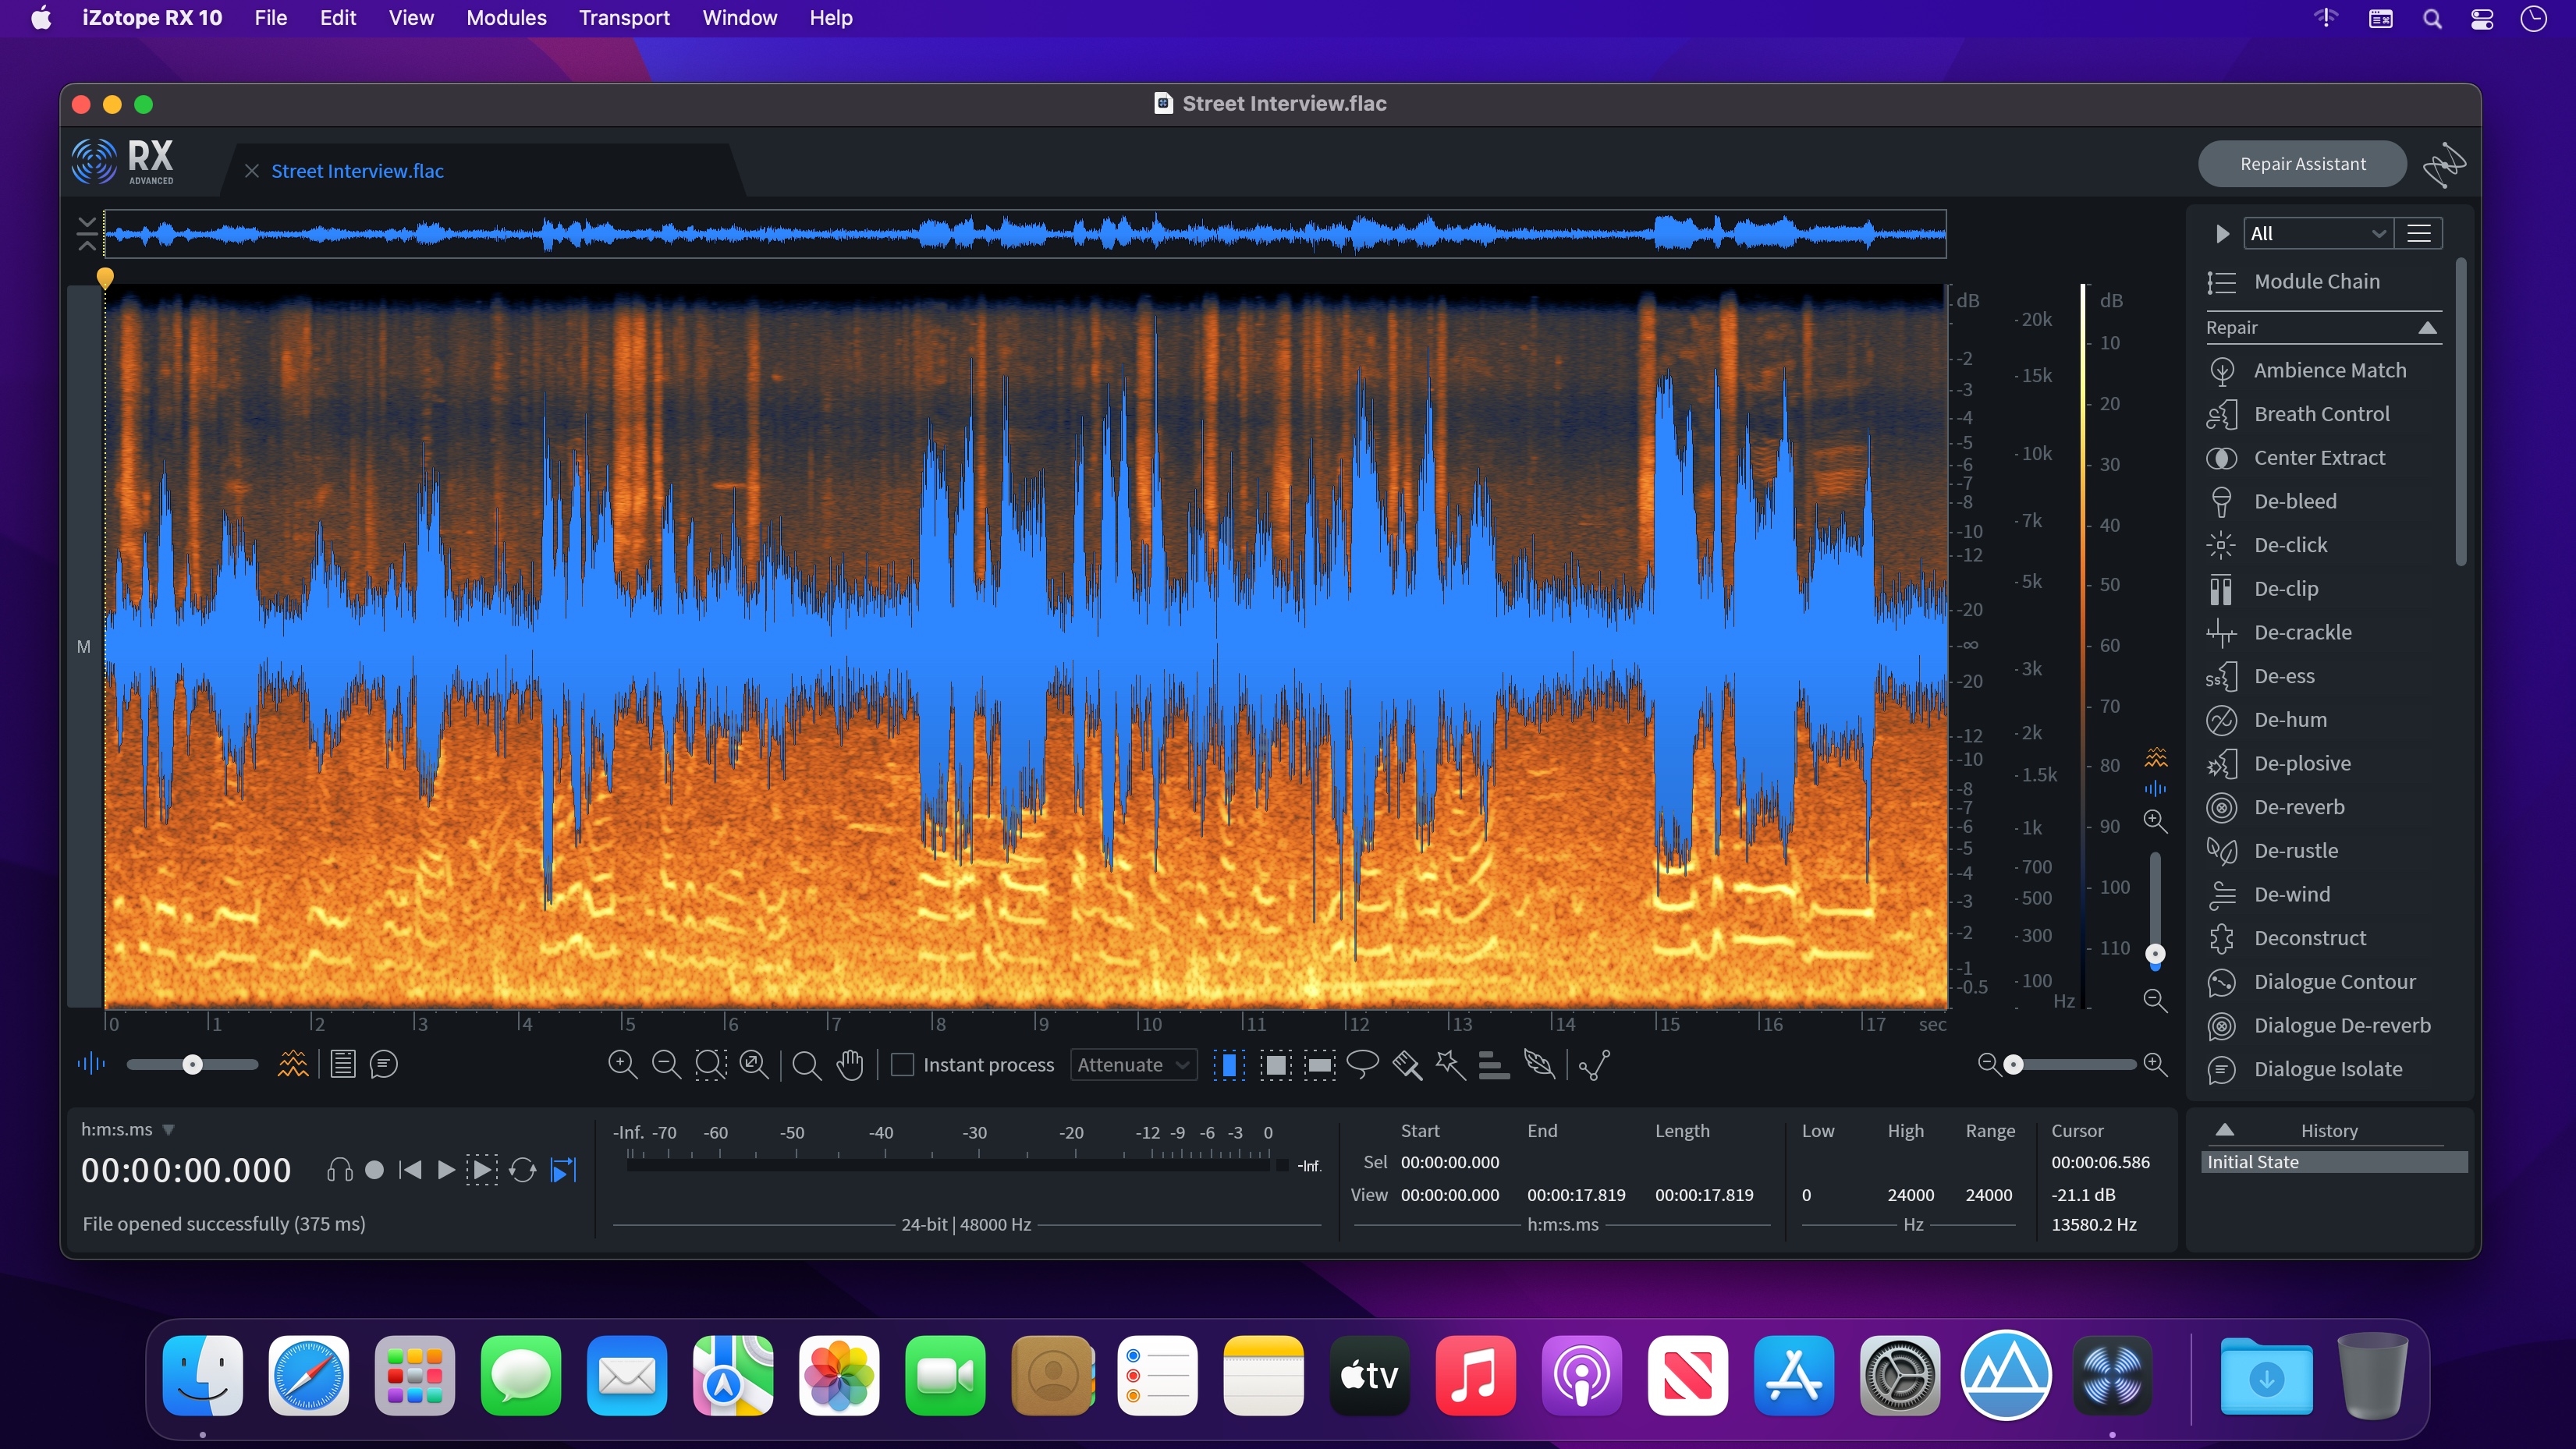Select the Breath Control module
Screen dimensions: 2576x1449
(2321, 413)
